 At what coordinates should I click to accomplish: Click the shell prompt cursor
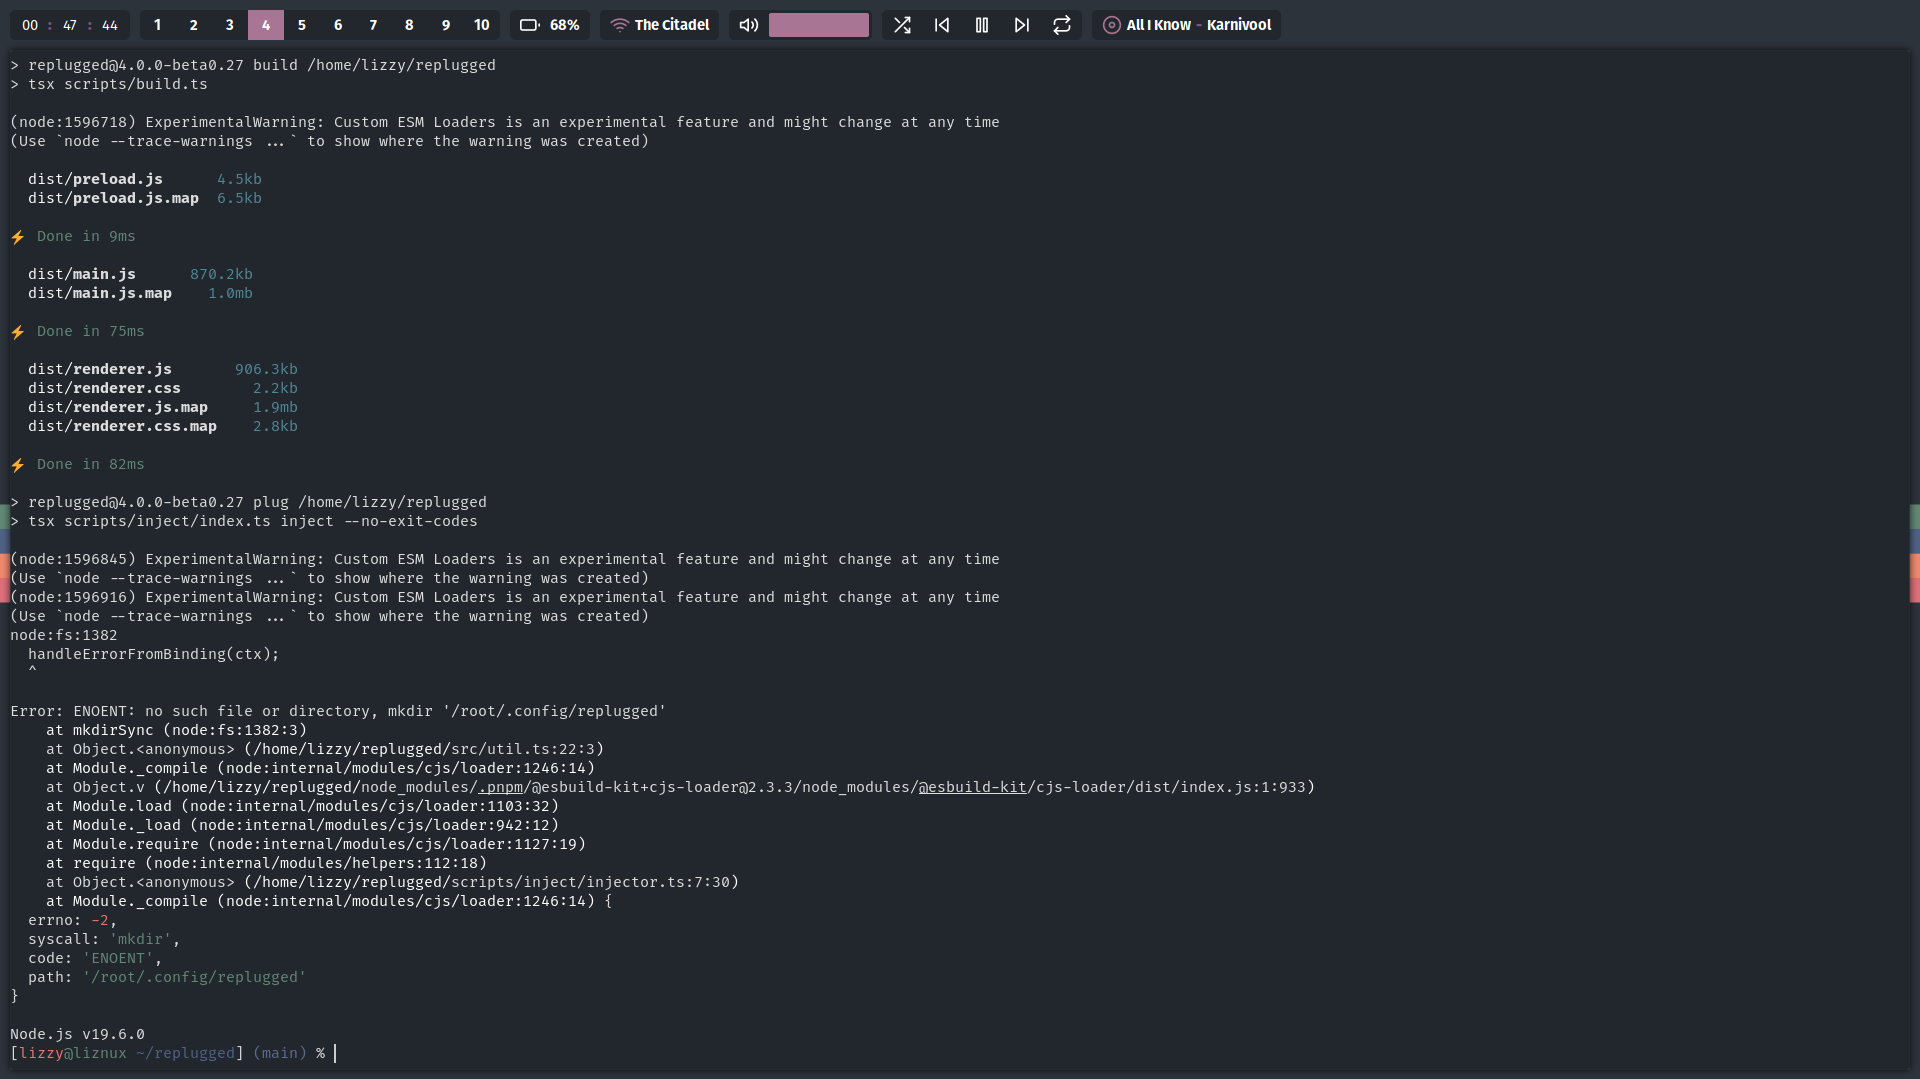(x=335, y=1053)
